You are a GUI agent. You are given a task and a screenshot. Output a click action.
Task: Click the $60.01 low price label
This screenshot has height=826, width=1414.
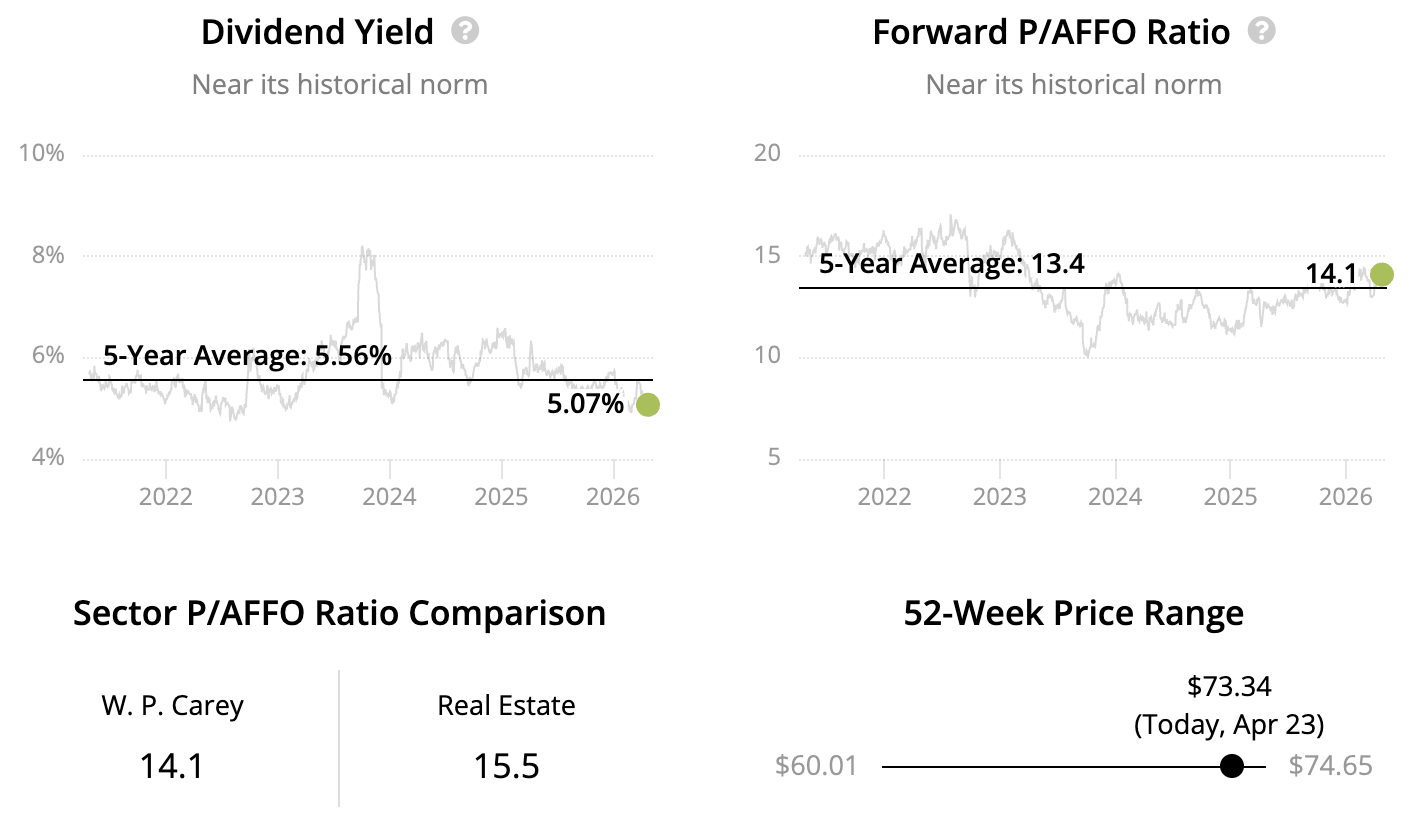(816, 766)
